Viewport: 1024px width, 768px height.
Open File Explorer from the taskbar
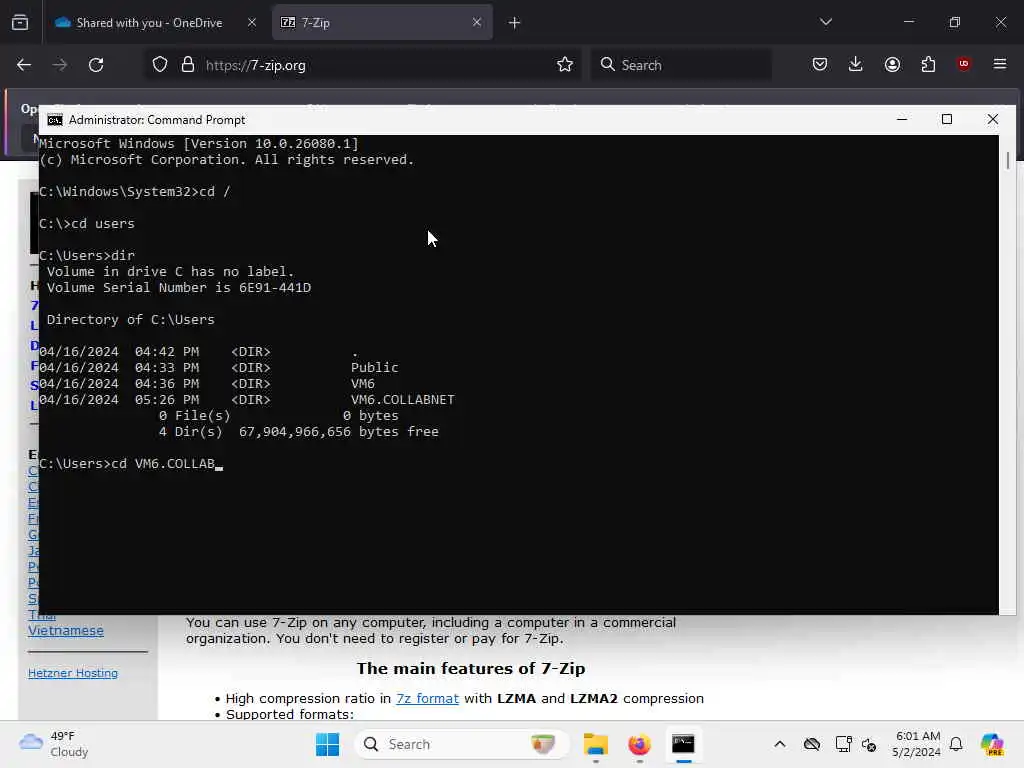pyautogui.click(x=596, y=744)
